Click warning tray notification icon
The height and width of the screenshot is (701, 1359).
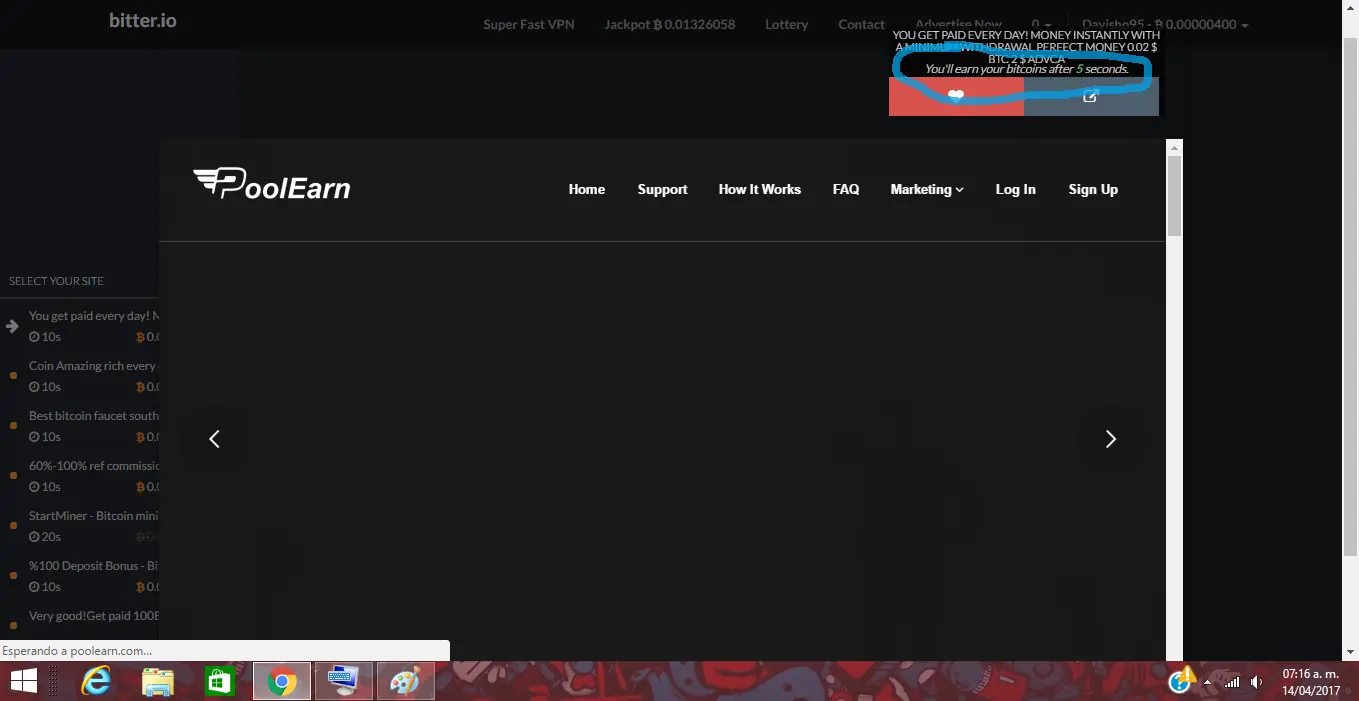coord(1183,680)
